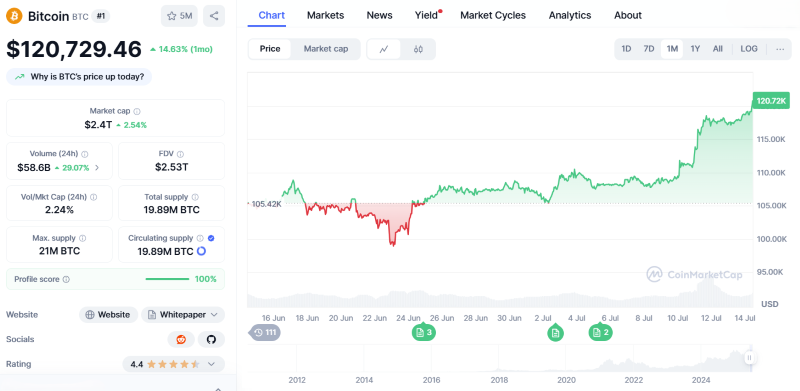Select the line chart view icon
Viewport: 800px width, 391px height.
pyautogui.click(x=384, y=49)
